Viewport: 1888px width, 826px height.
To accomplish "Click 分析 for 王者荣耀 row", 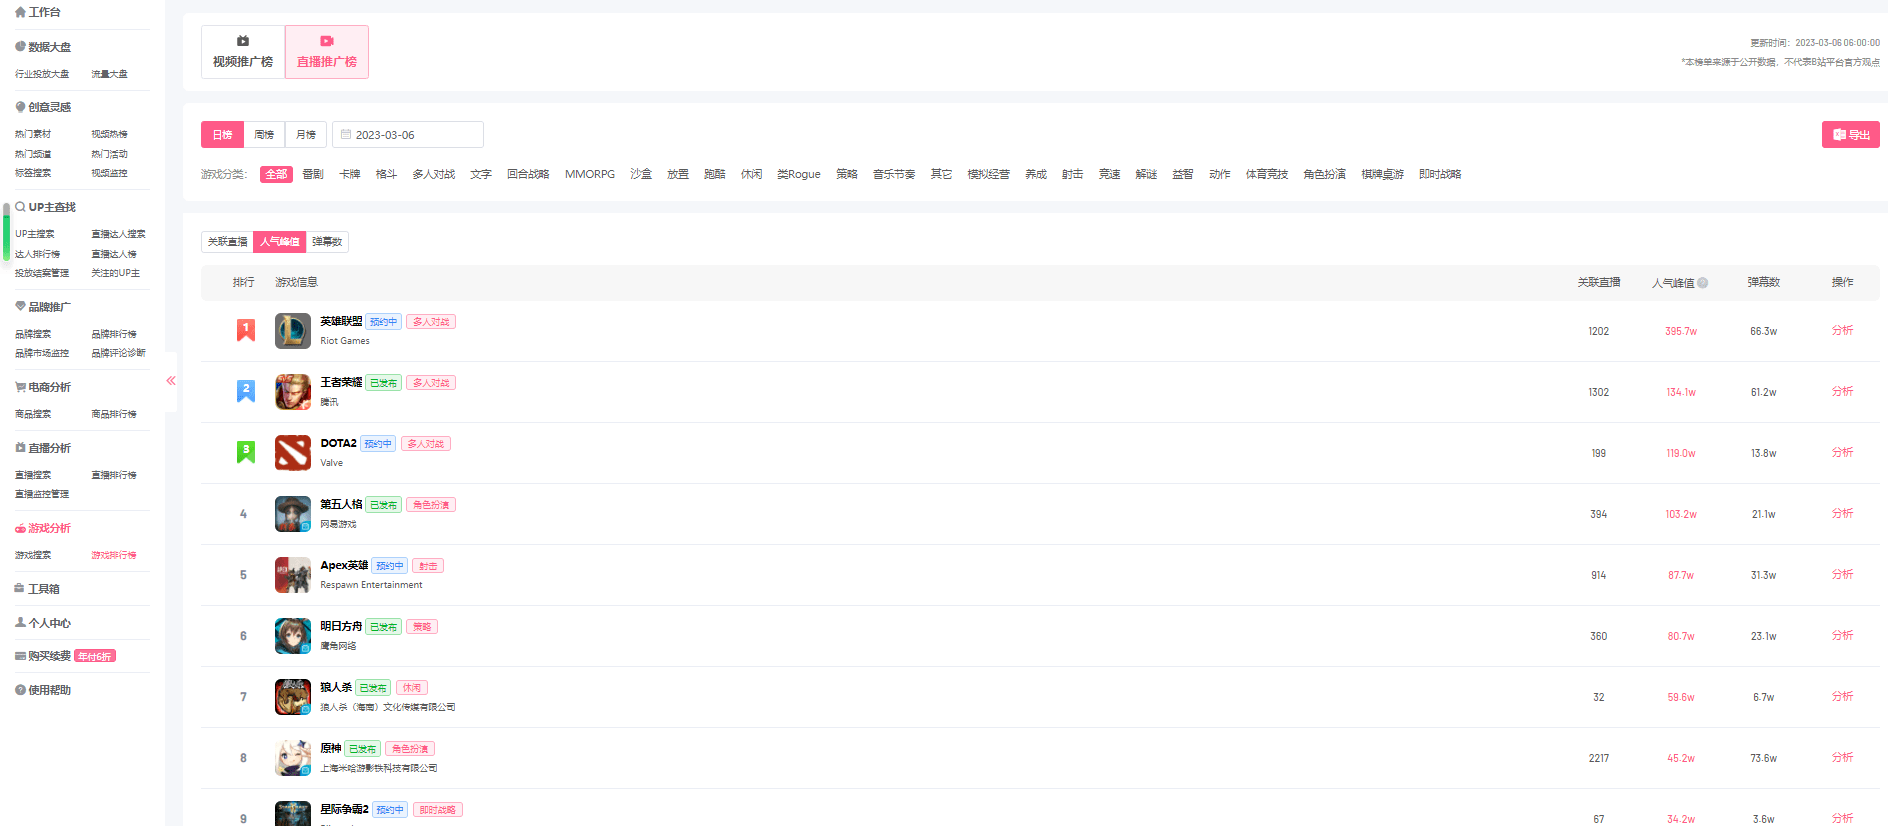I will [x=1842, y=391].
